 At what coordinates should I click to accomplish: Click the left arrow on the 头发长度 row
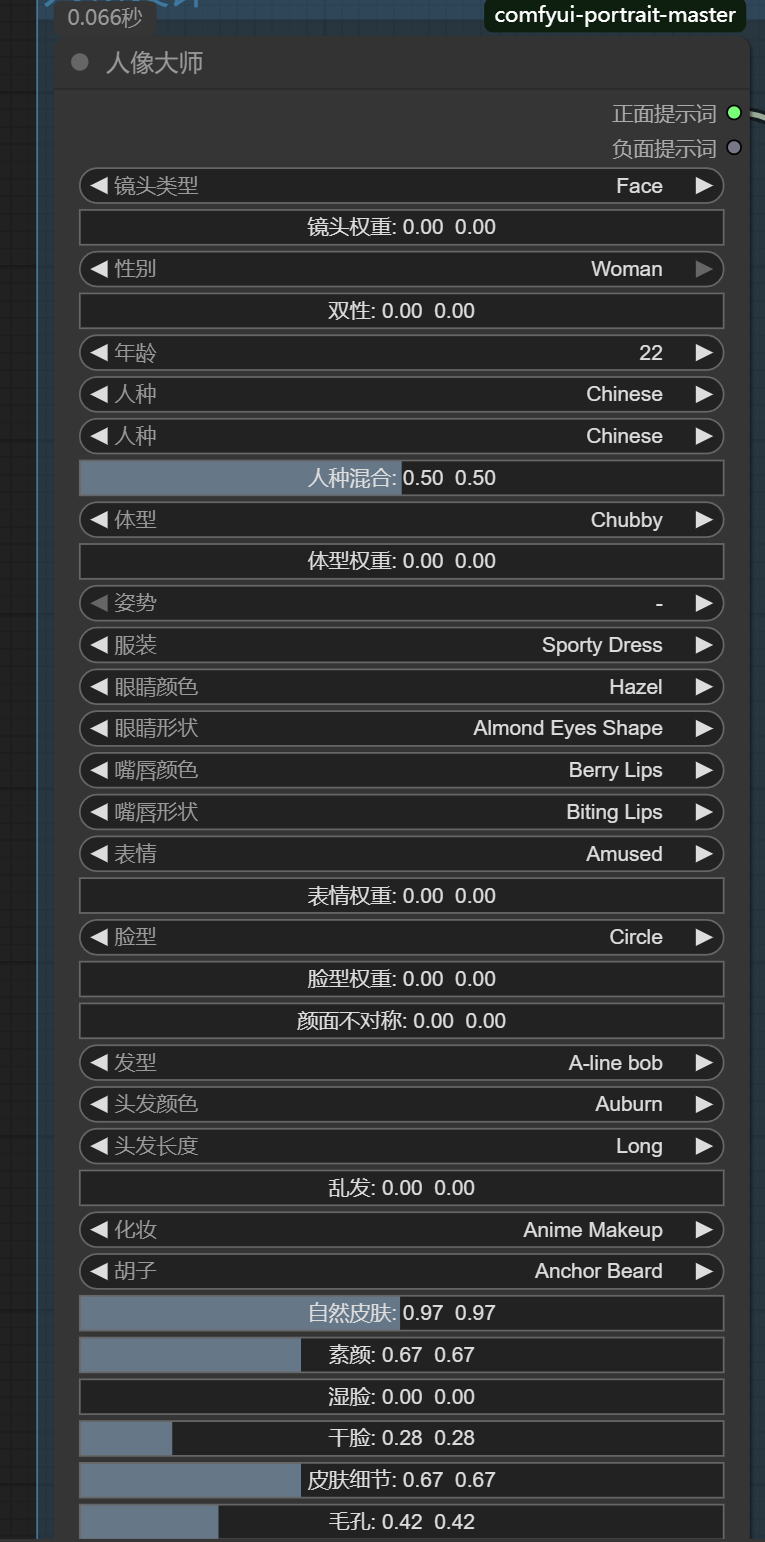coord(99,1146)
